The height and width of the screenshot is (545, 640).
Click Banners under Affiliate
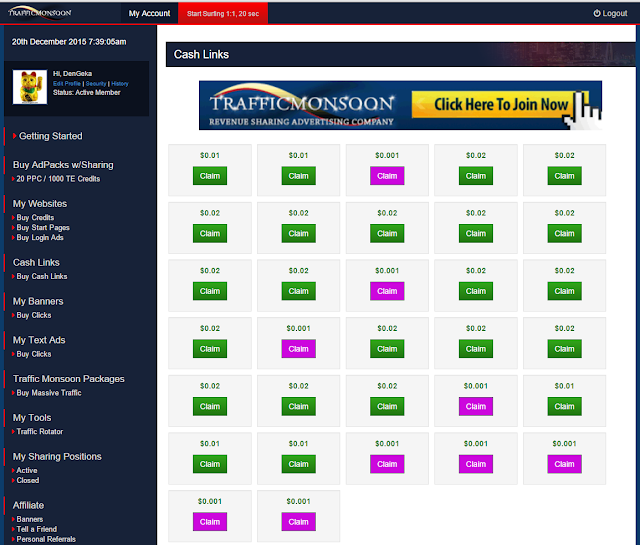tap(30, 519)
